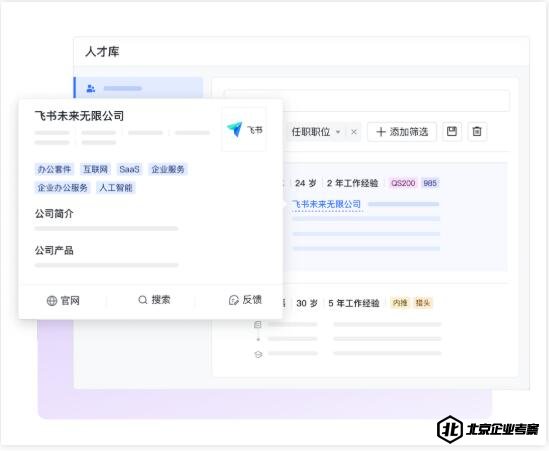Click the SaaS tag
This screenshot has height=451, width=549.
[129, 169]
